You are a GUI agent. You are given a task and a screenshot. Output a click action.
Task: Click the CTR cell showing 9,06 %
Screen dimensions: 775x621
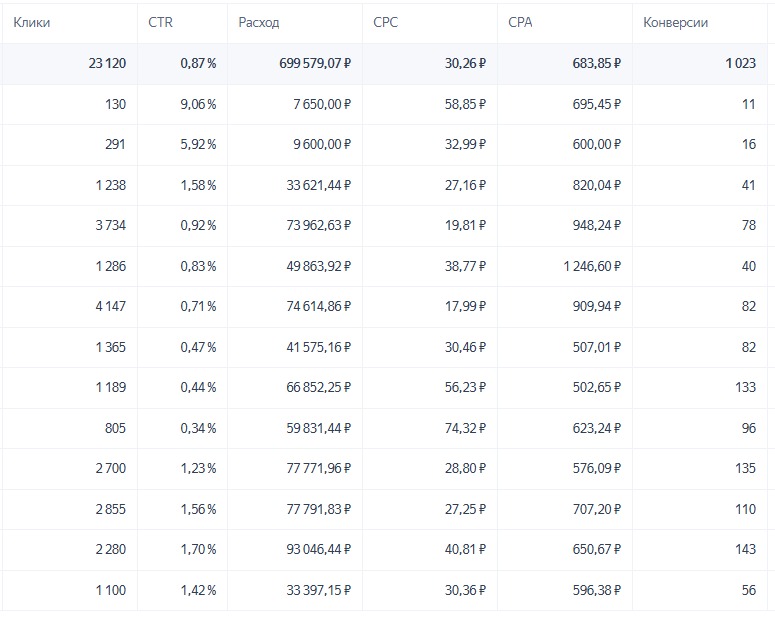pos(198,104)
